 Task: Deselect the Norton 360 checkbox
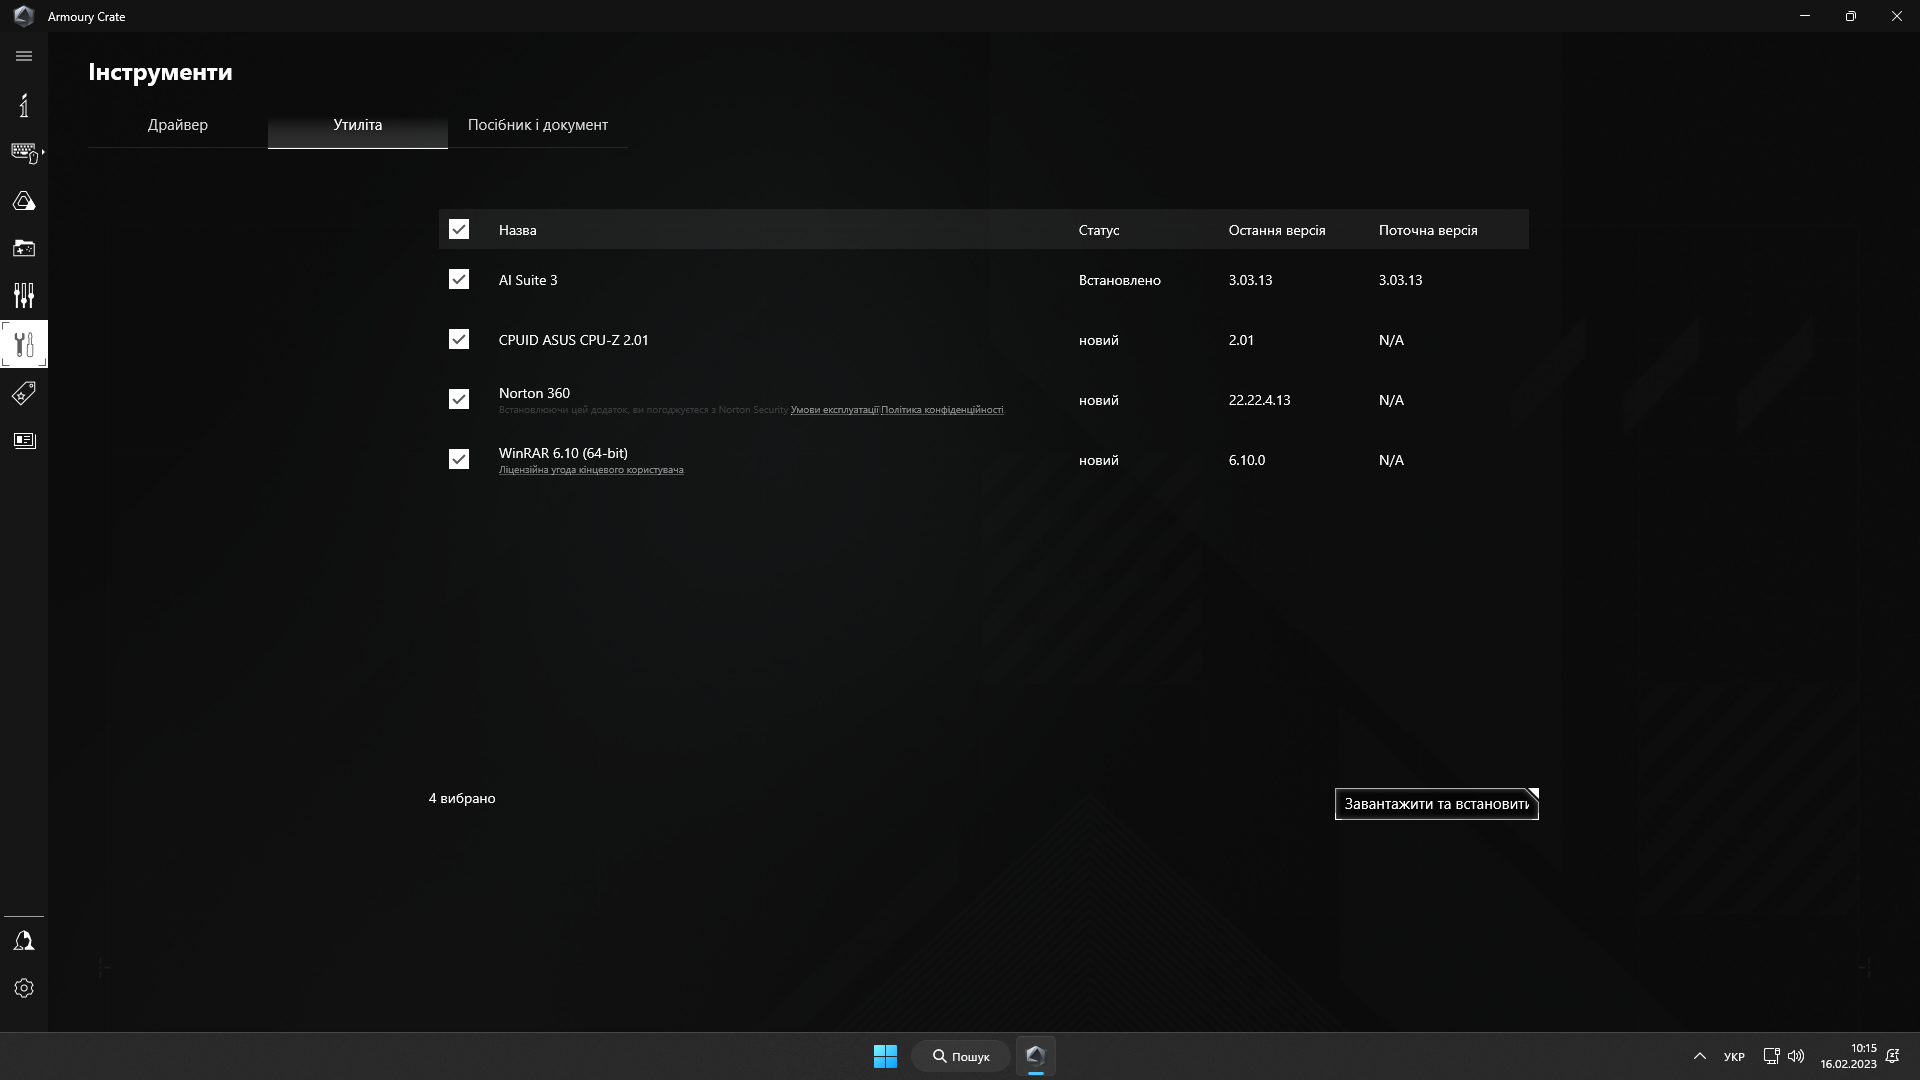pyautogui.click(x=459, y=399)
